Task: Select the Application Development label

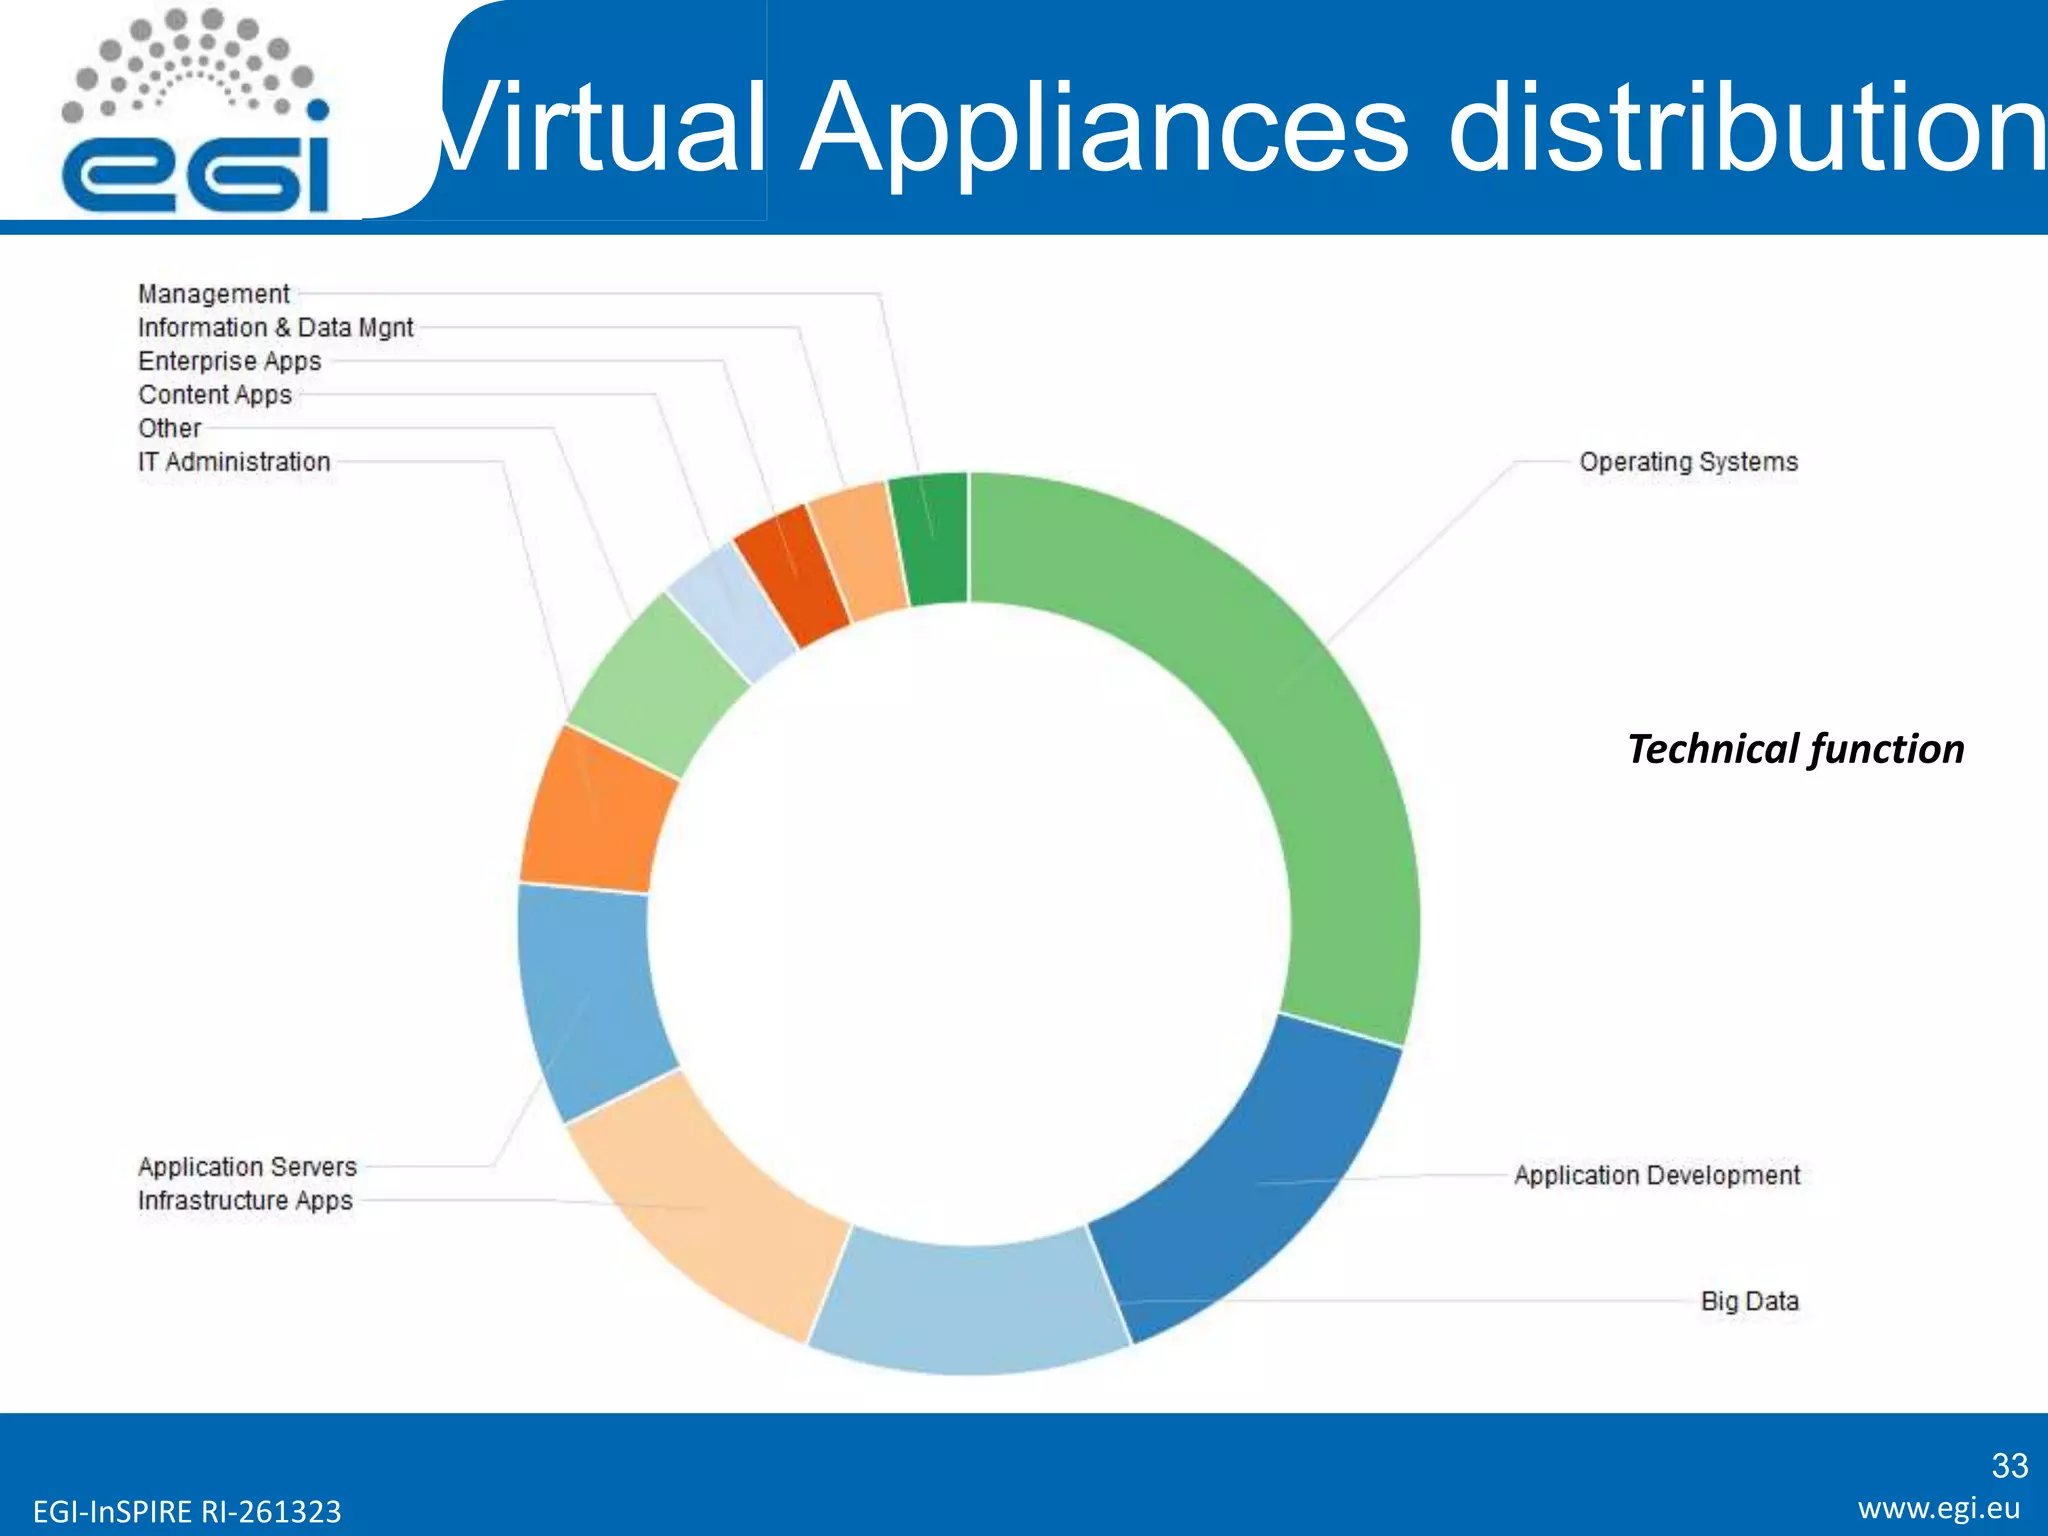Action: point(1657,1175)
